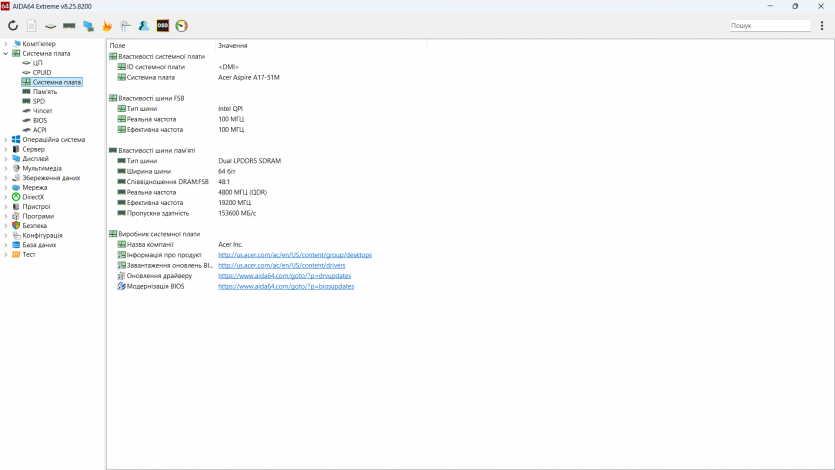Open the acer desktops product info link
835x470 pixels.
pos(295,255)
